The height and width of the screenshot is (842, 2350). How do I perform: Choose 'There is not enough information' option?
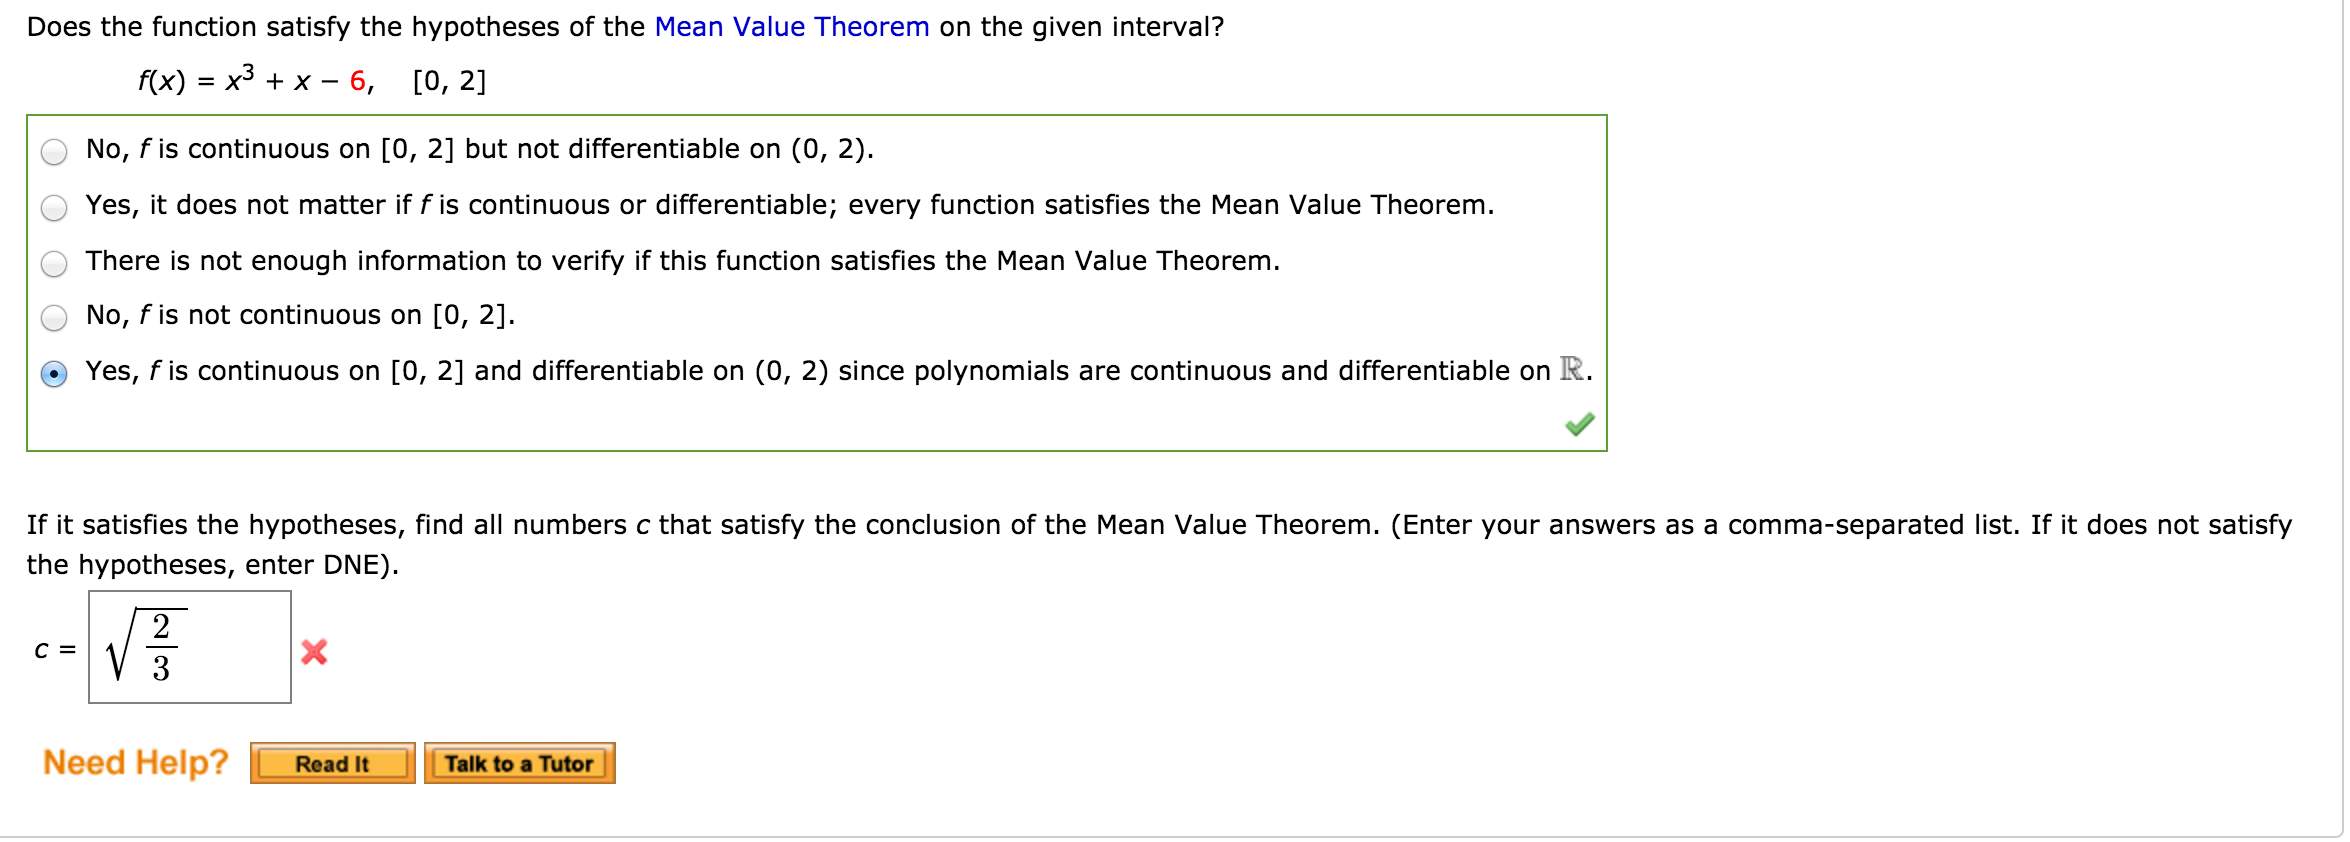click(54, 264)
